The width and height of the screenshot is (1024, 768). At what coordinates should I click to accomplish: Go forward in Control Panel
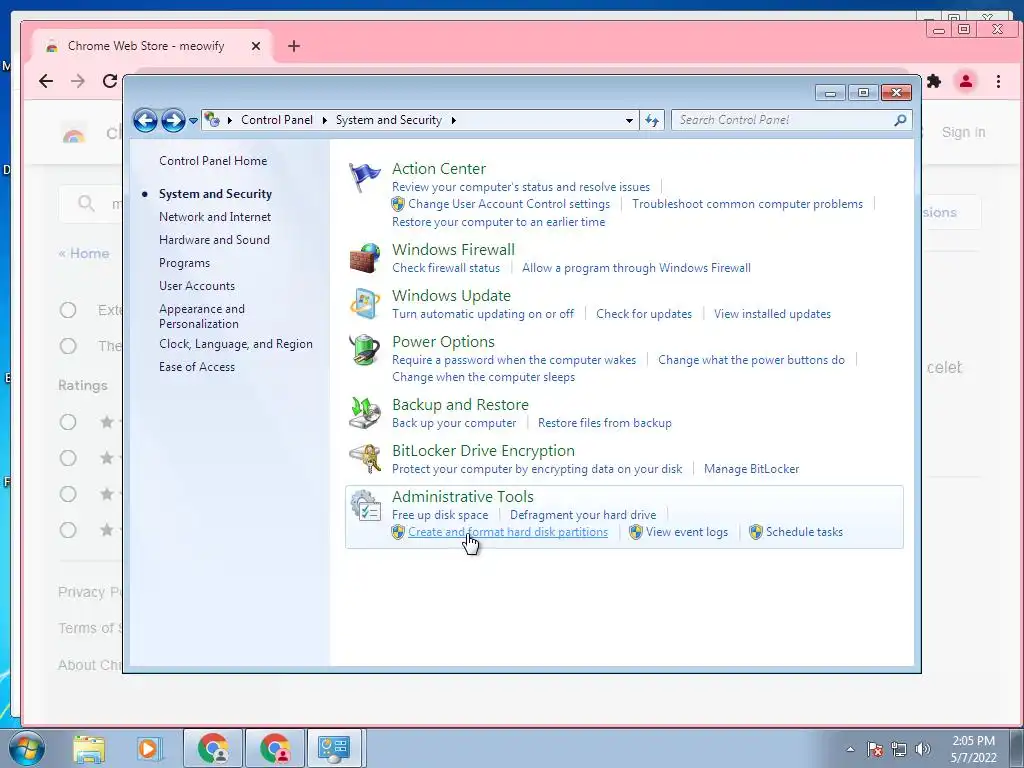[173, 120]
